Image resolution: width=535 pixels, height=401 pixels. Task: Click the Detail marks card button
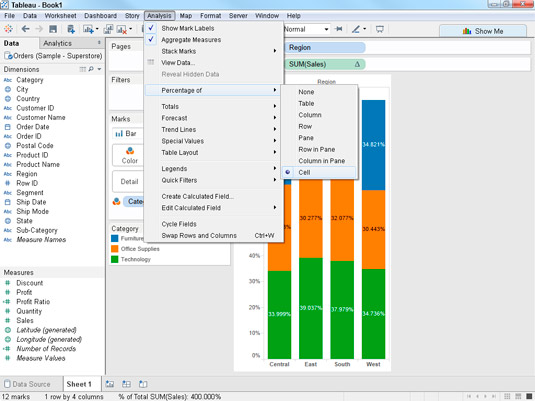coord(129,182)
